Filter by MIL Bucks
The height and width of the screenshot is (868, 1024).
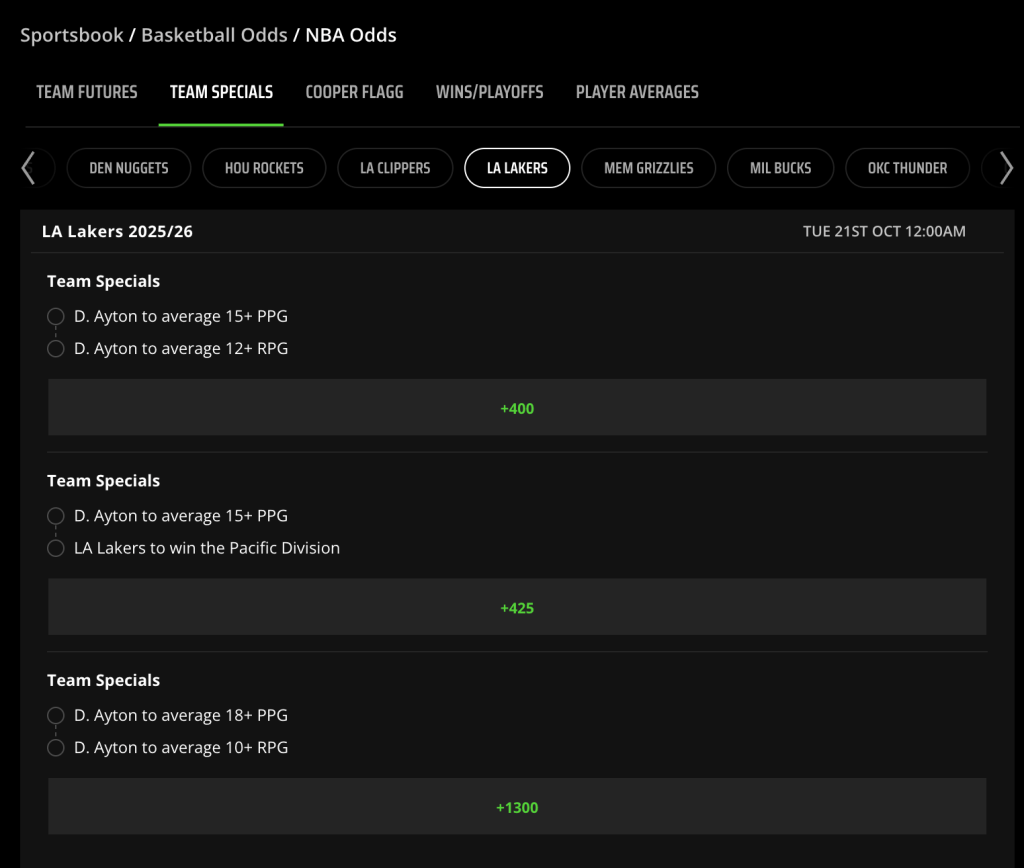[x=780, y=169]
